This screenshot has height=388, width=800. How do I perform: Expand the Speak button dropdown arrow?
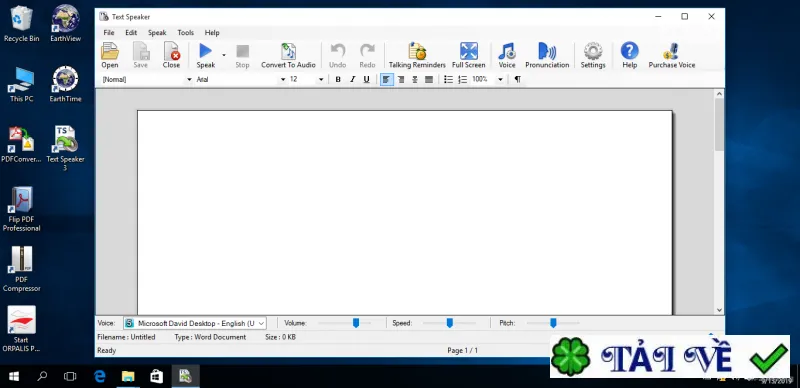coord(223,54)
